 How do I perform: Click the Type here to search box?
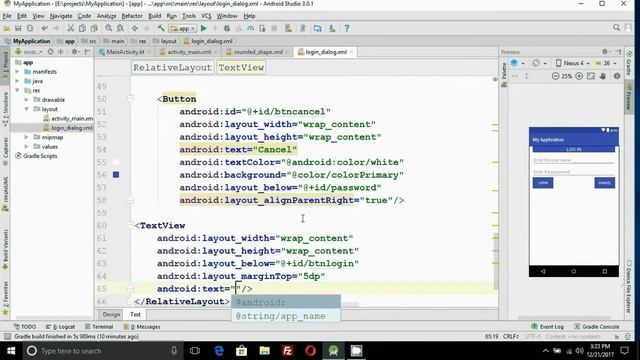pos(102,351)
